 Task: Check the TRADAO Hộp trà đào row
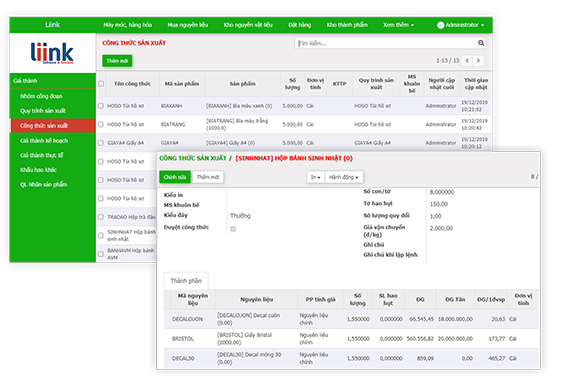point(101,217)
